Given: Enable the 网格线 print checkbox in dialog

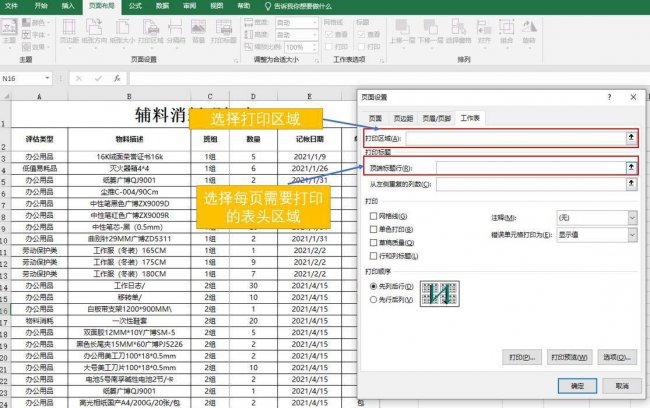Looking at the screenshot, I should [373, 216].
